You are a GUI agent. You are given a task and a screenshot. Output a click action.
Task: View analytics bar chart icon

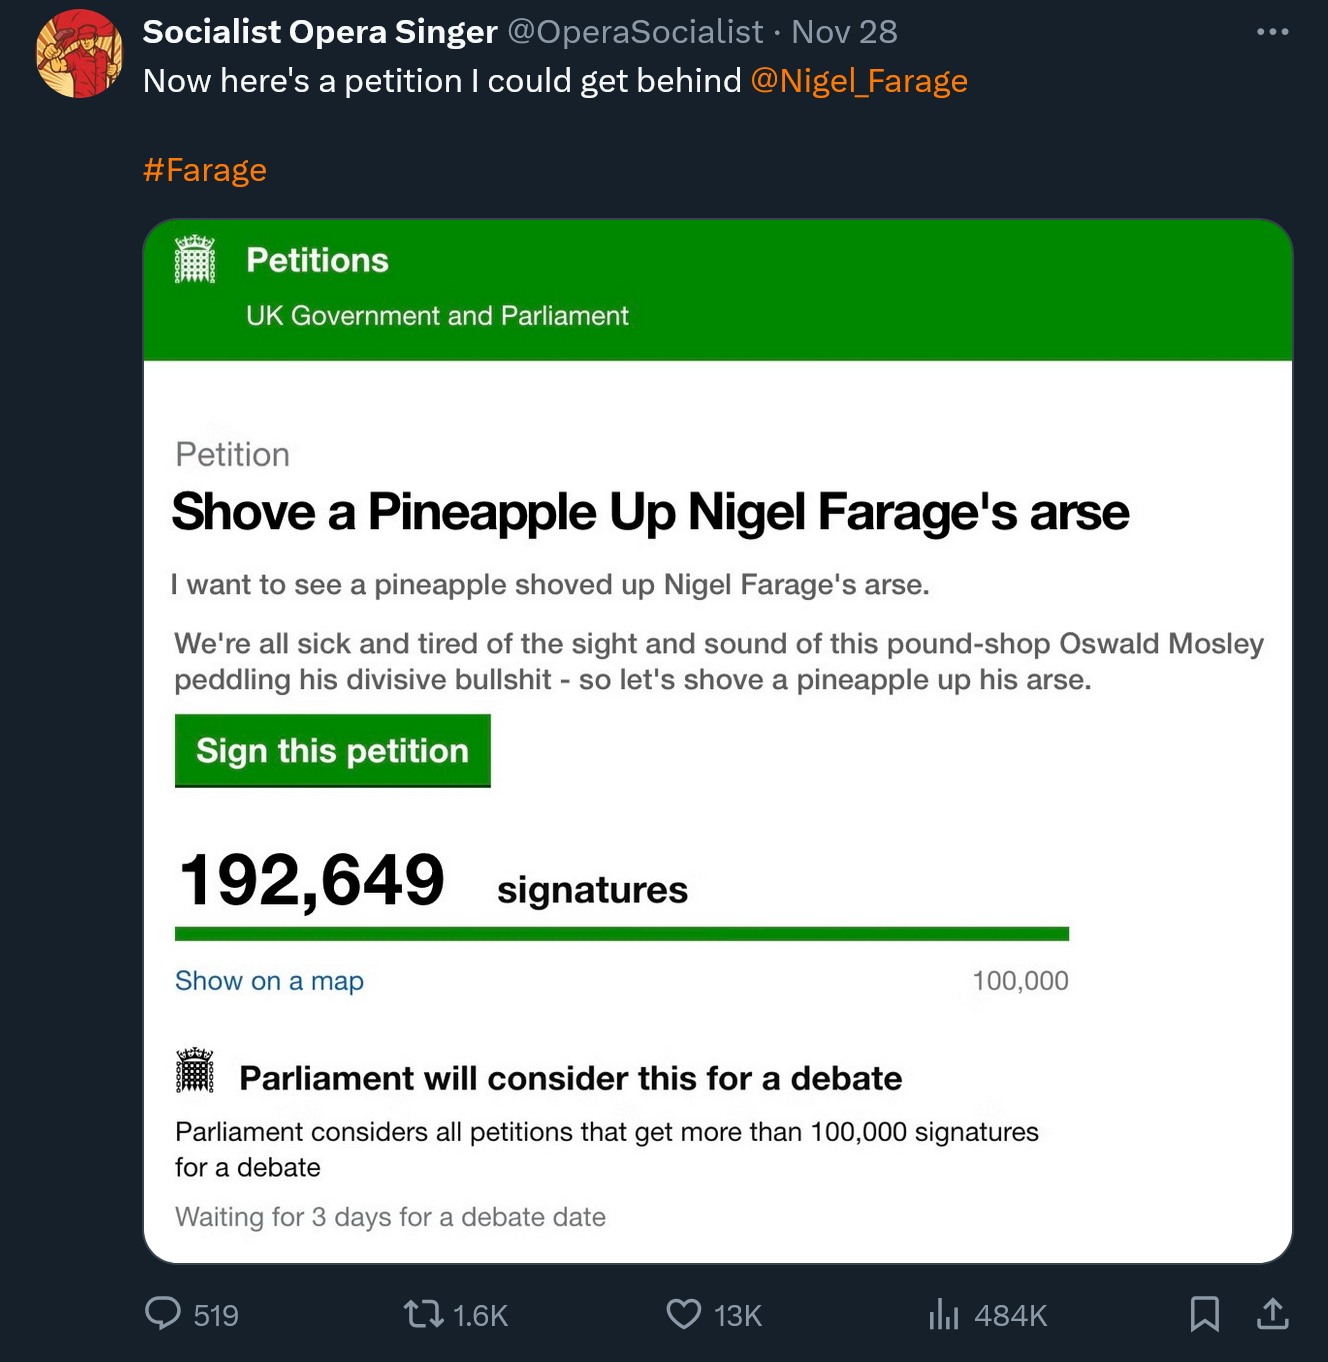(x=943, y=1313)
